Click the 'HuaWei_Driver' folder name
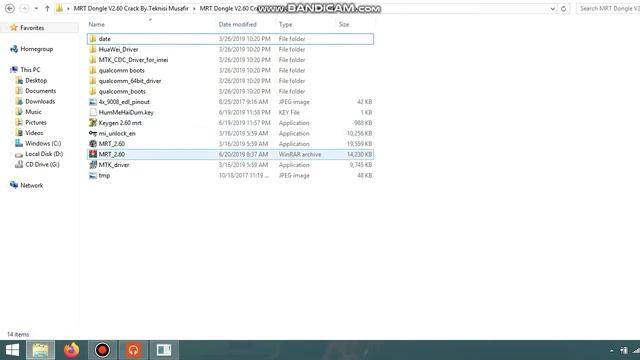 (118, 49)
